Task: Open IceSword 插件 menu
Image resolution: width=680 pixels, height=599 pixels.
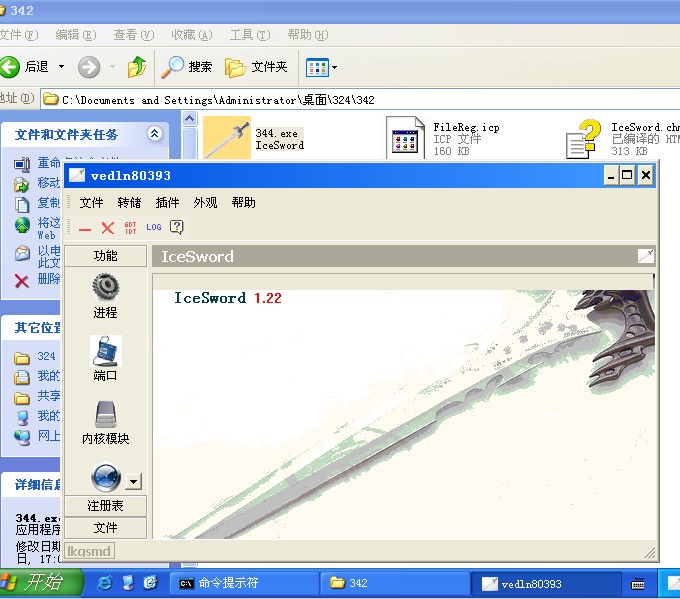Action: point(167,203)
